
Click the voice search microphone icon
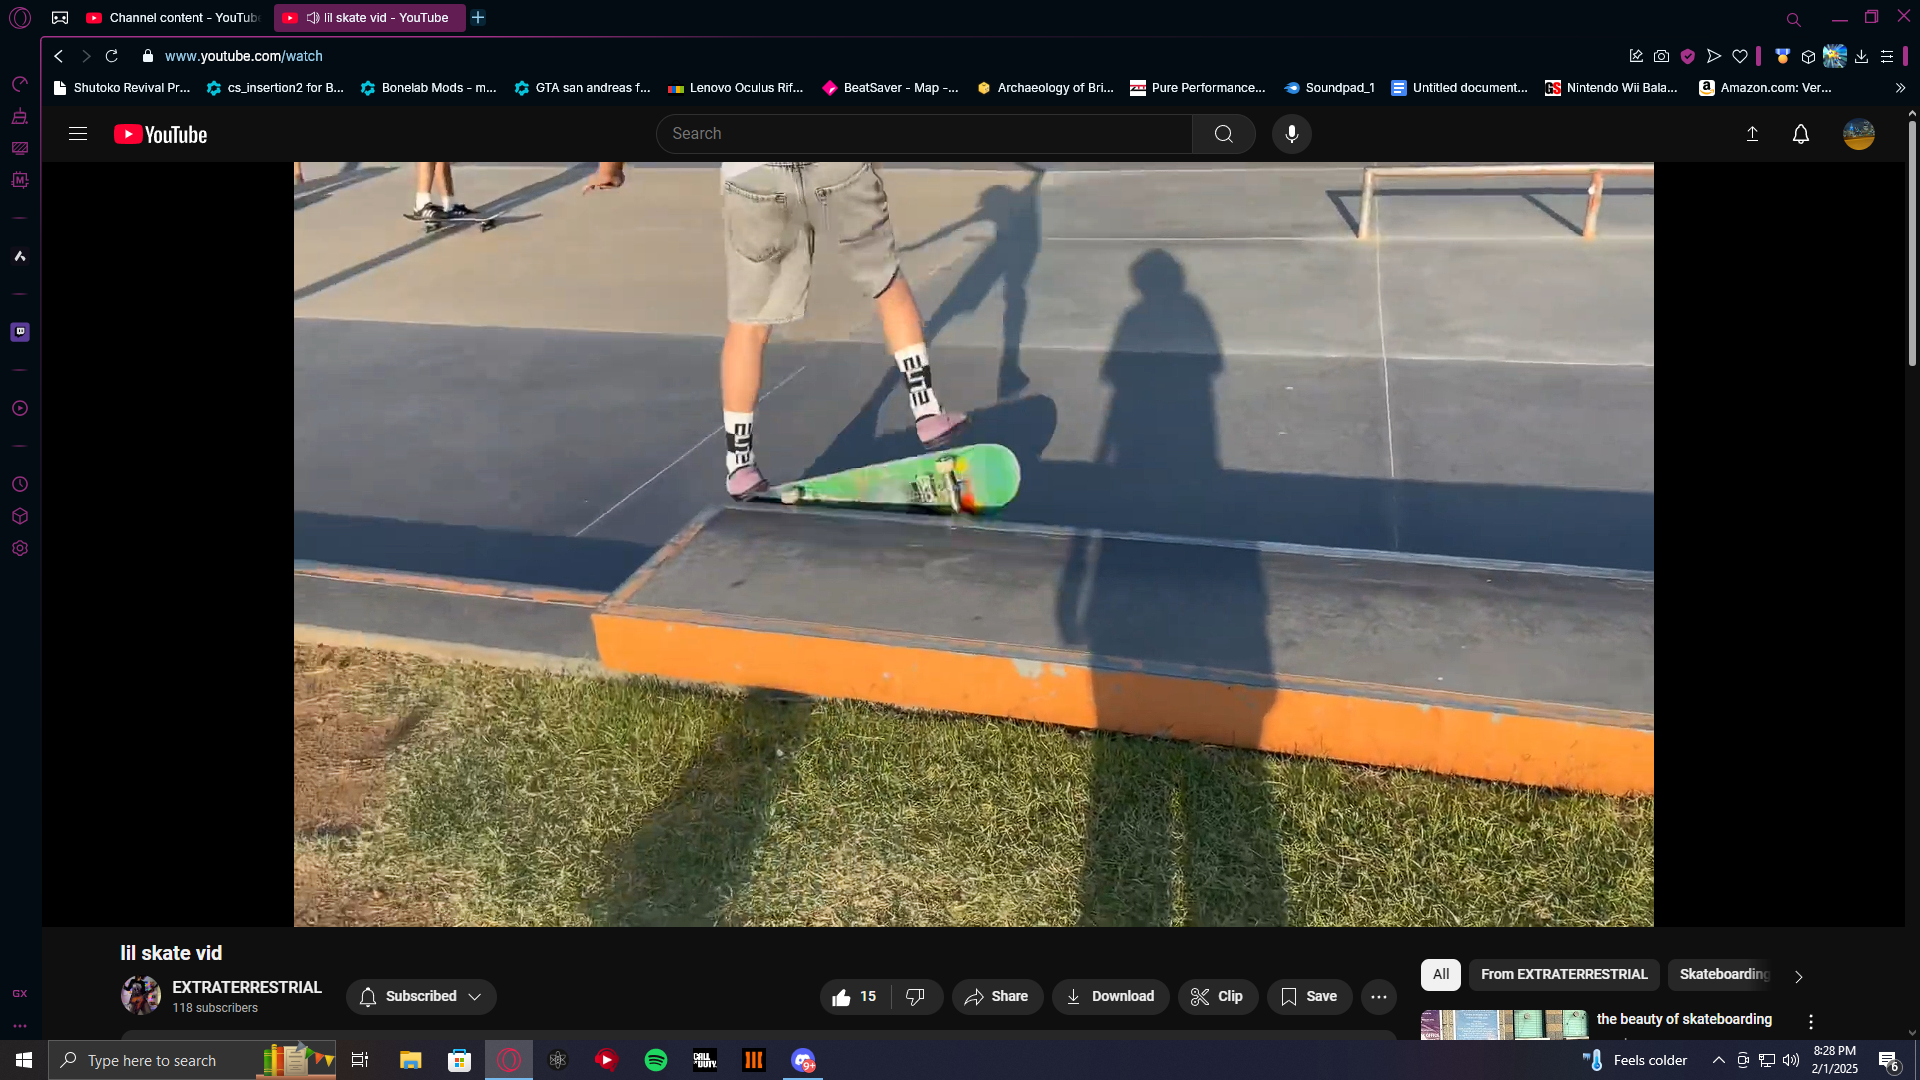coord(1291,134)
